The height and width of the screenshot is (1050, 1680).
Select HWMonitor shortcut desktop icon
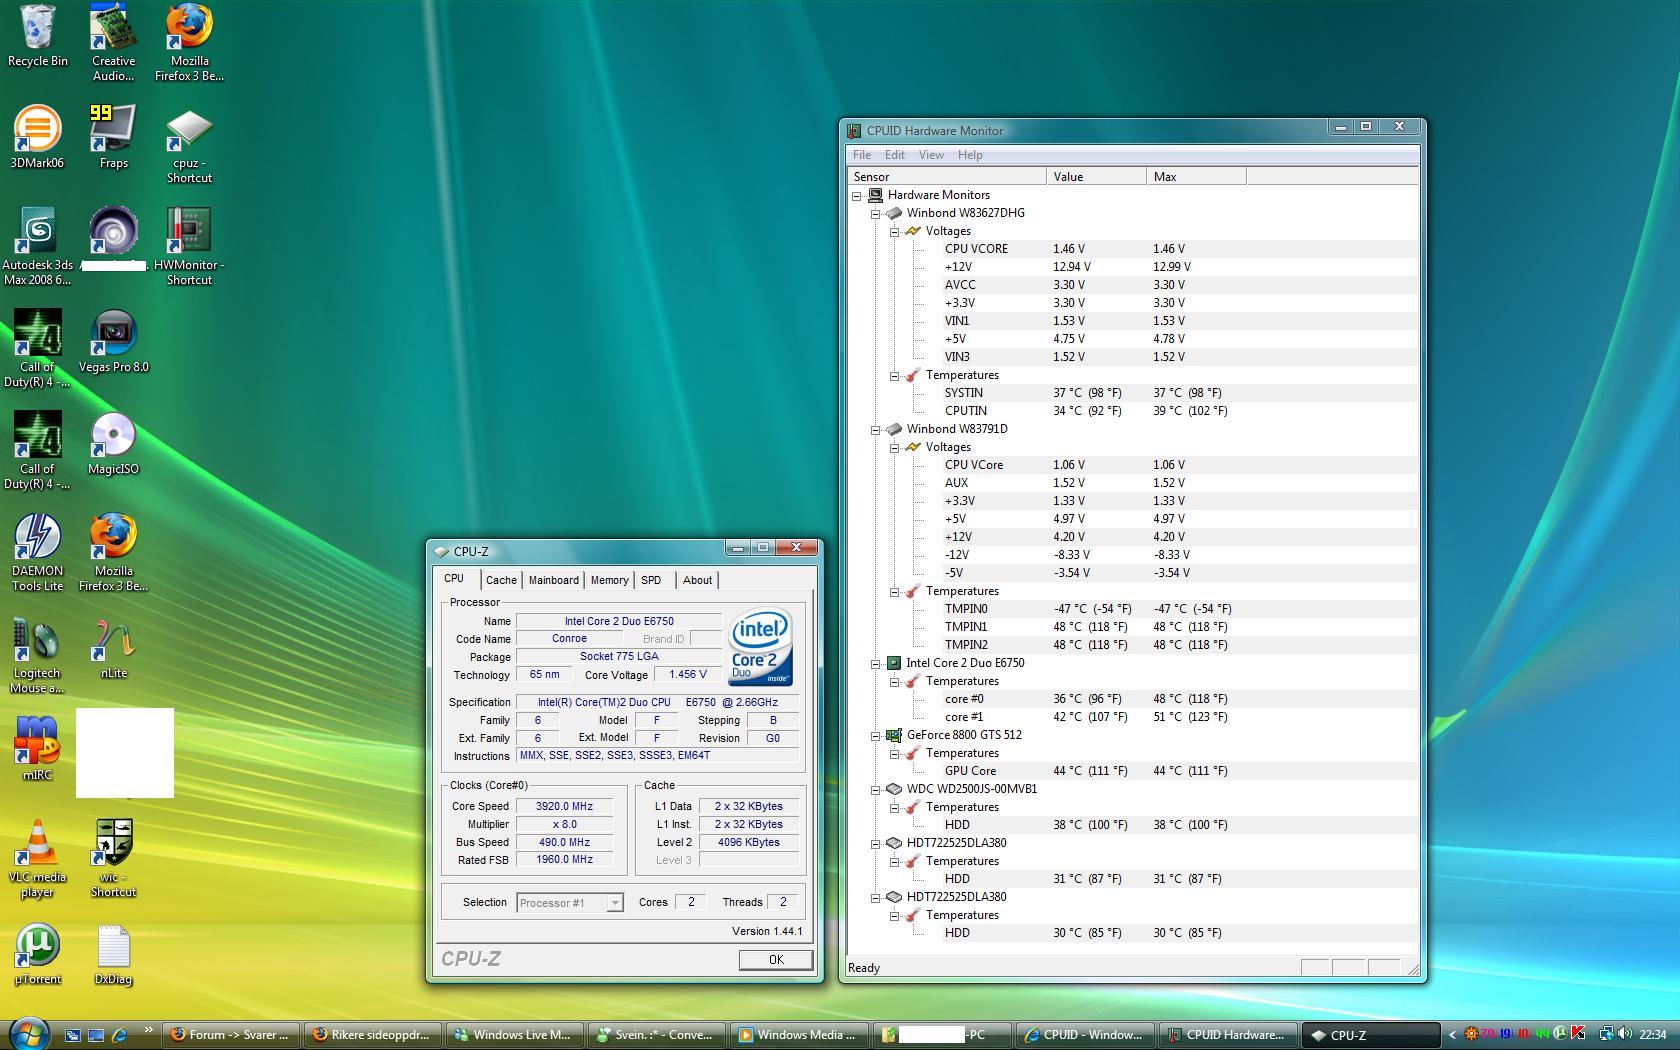189,247
